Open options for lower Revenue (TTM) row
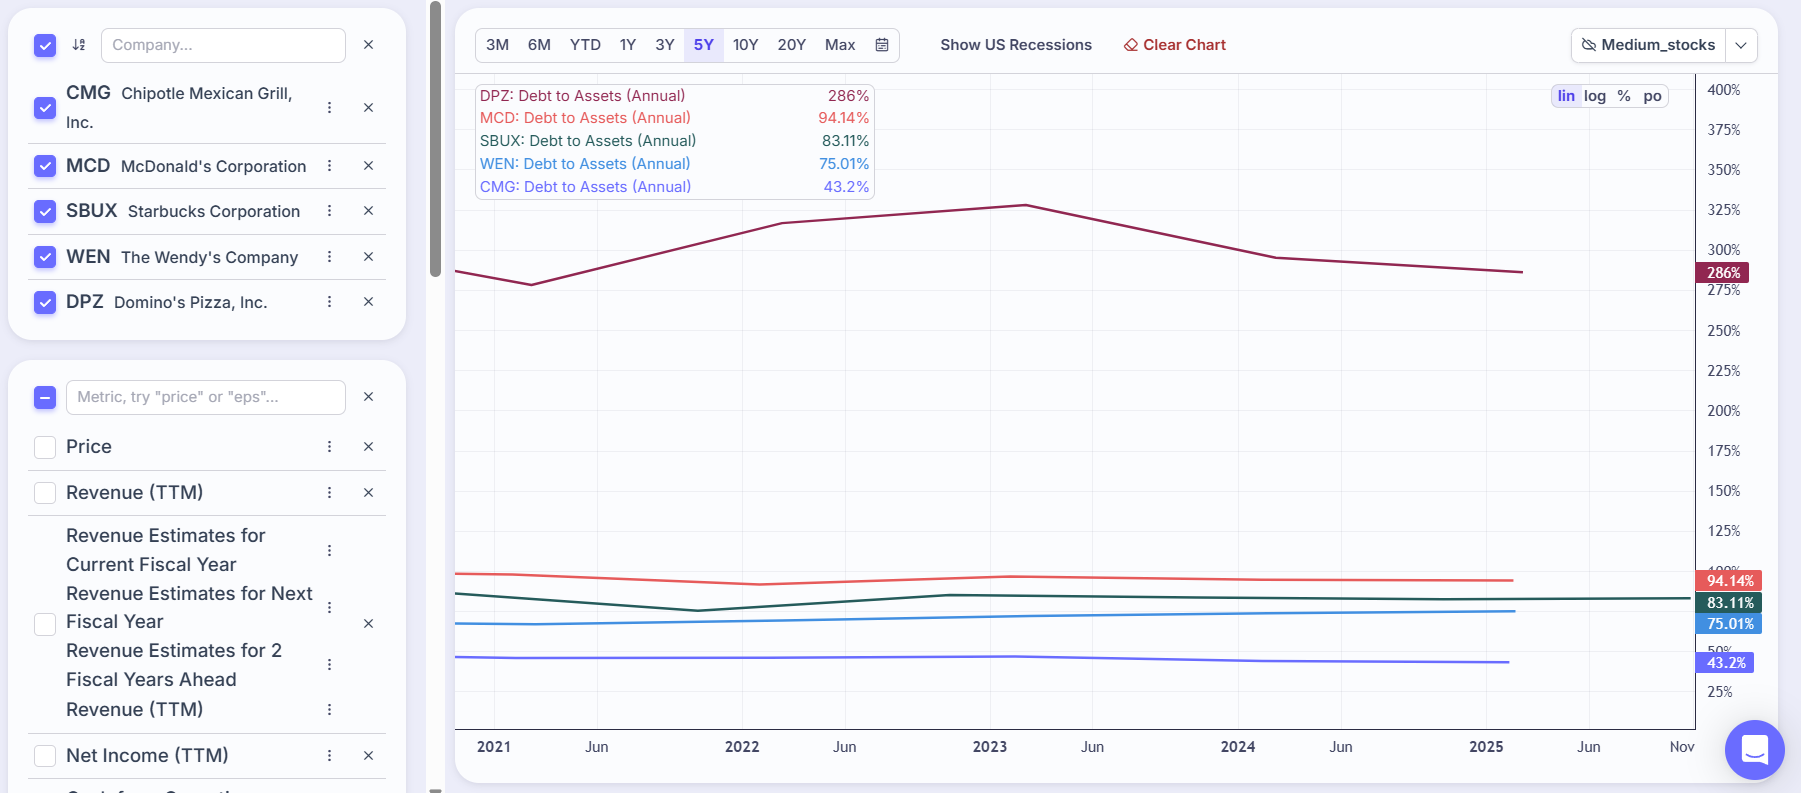Viewport: 1801px width, 793px height. 329,710
